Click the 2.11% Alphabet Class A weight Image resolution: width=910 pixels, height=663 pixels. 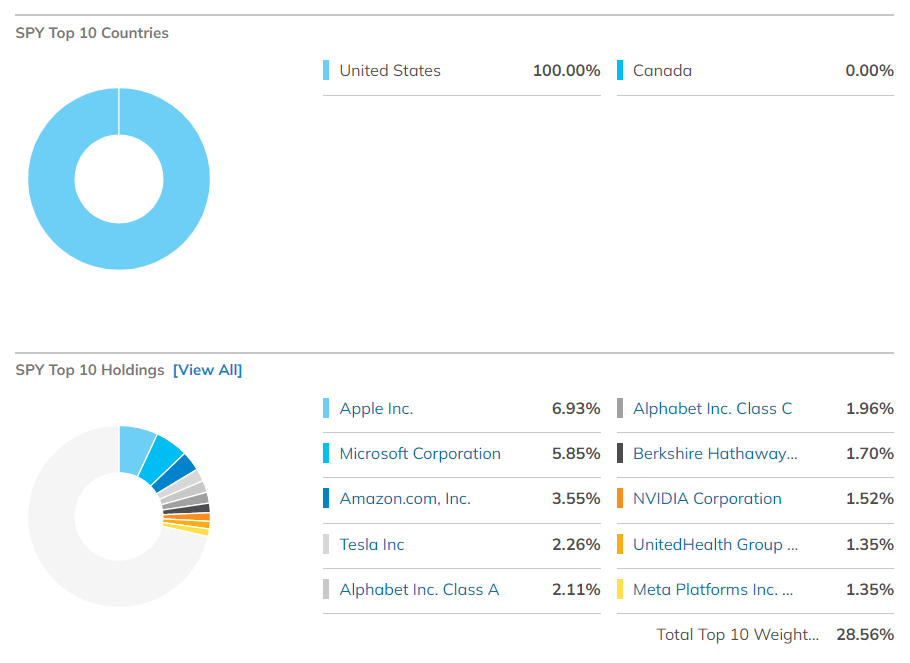click(x=576, y=590)
